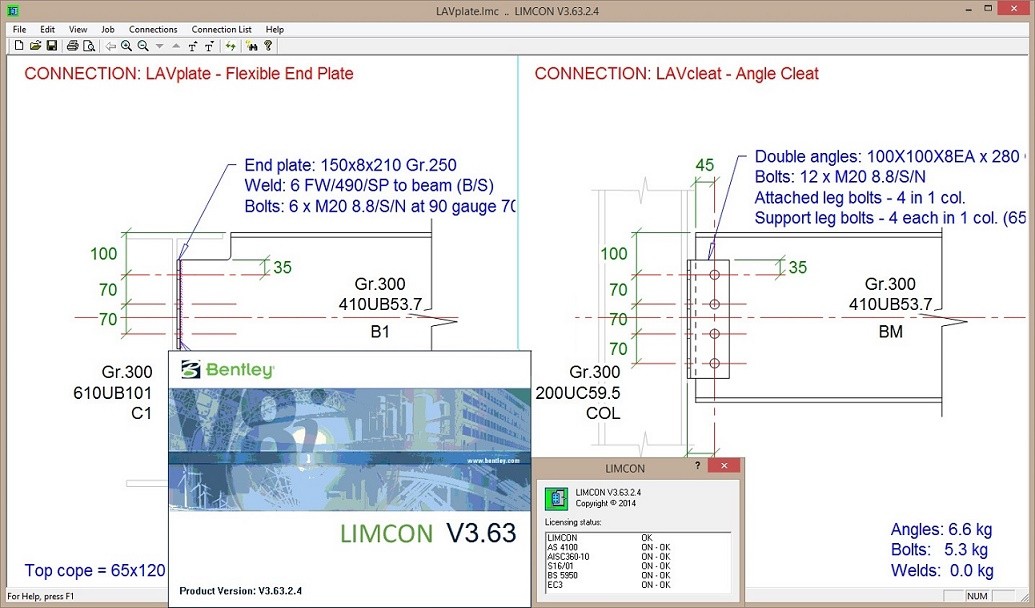Click the 'Angles: 6.6 kg' weight summary

tap(941, 529)
